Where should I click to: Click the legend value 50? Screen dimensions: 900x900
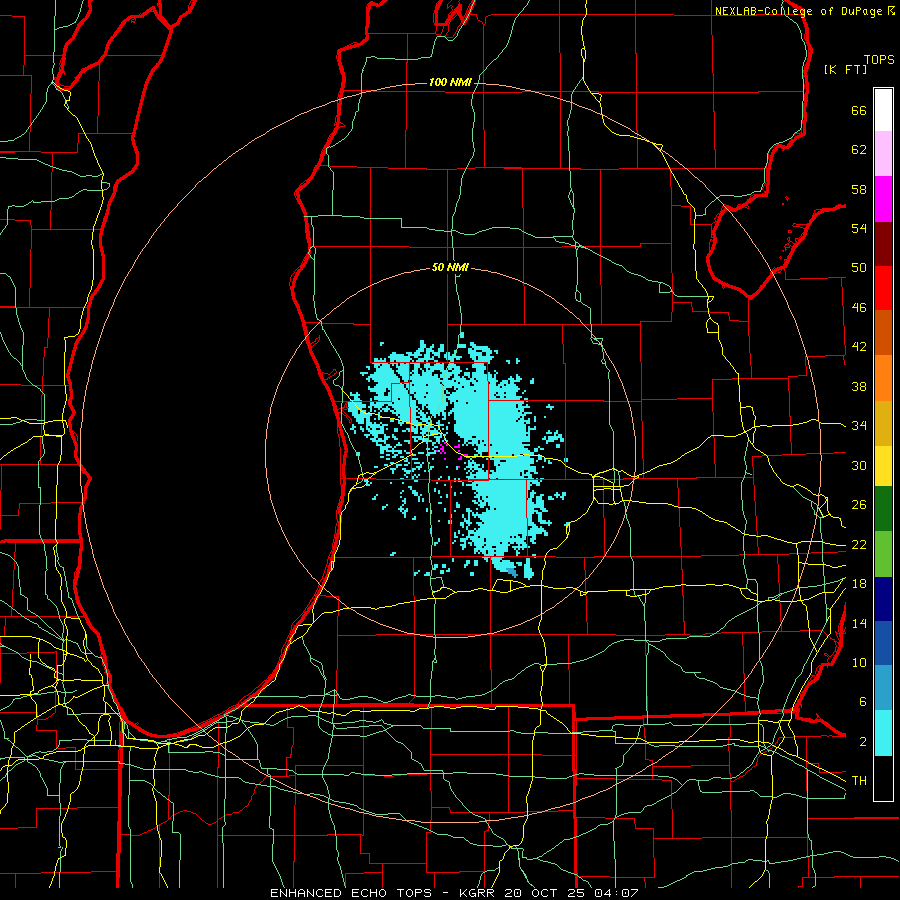[859, 268]
